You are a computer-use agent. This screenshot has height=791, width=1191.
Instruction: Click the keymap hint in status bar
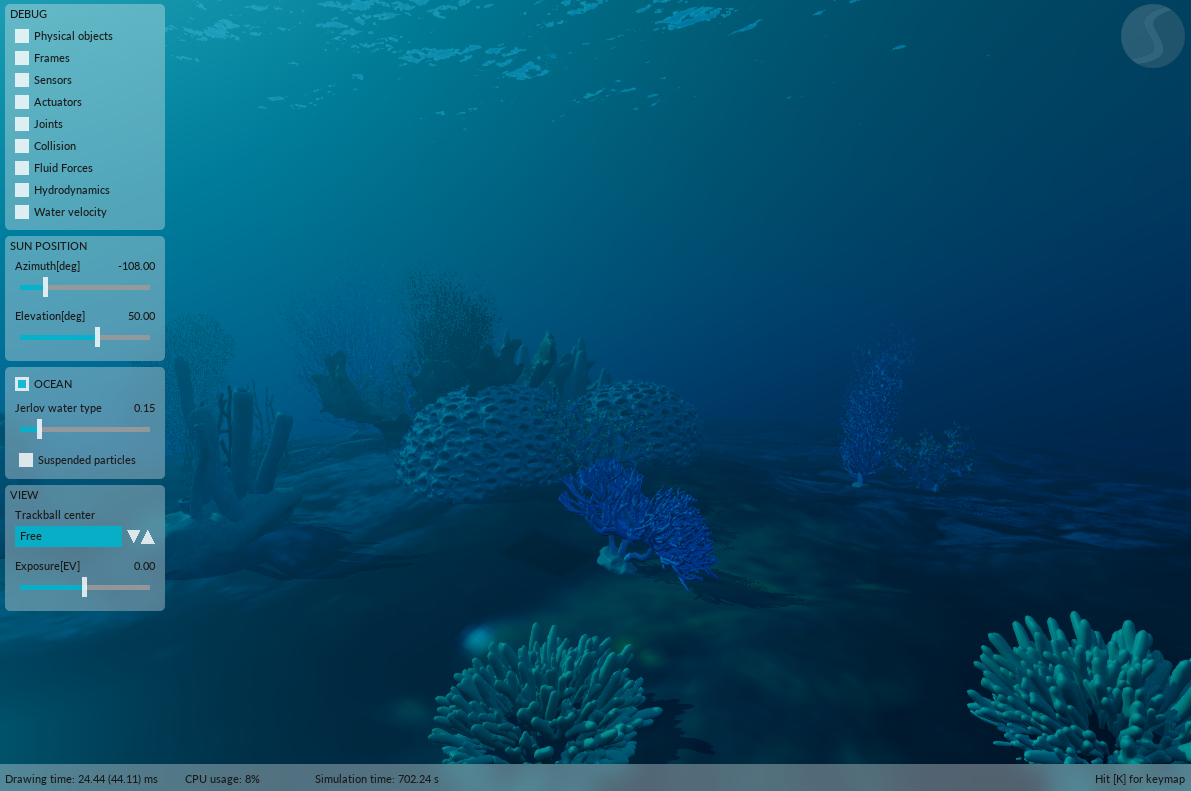click(x=1139, y=779)
